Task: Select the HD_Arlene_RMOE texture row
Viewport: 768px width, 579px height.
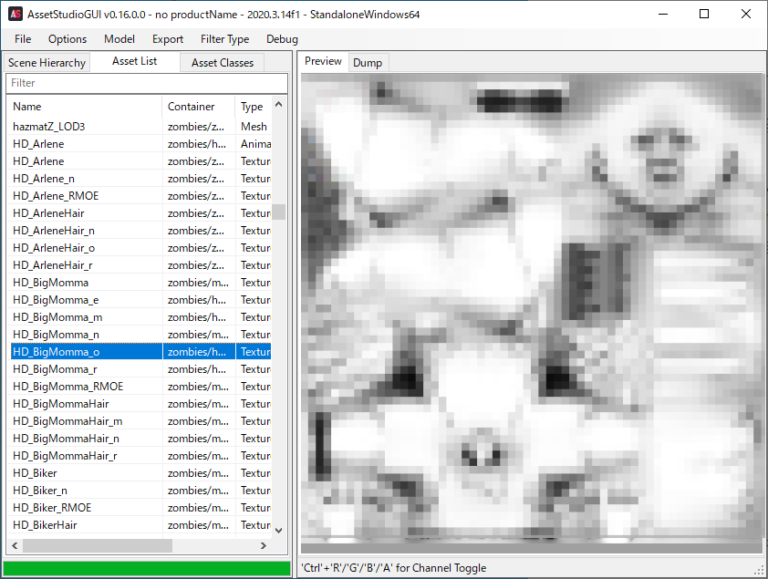Action: click(x=55, y=196)
